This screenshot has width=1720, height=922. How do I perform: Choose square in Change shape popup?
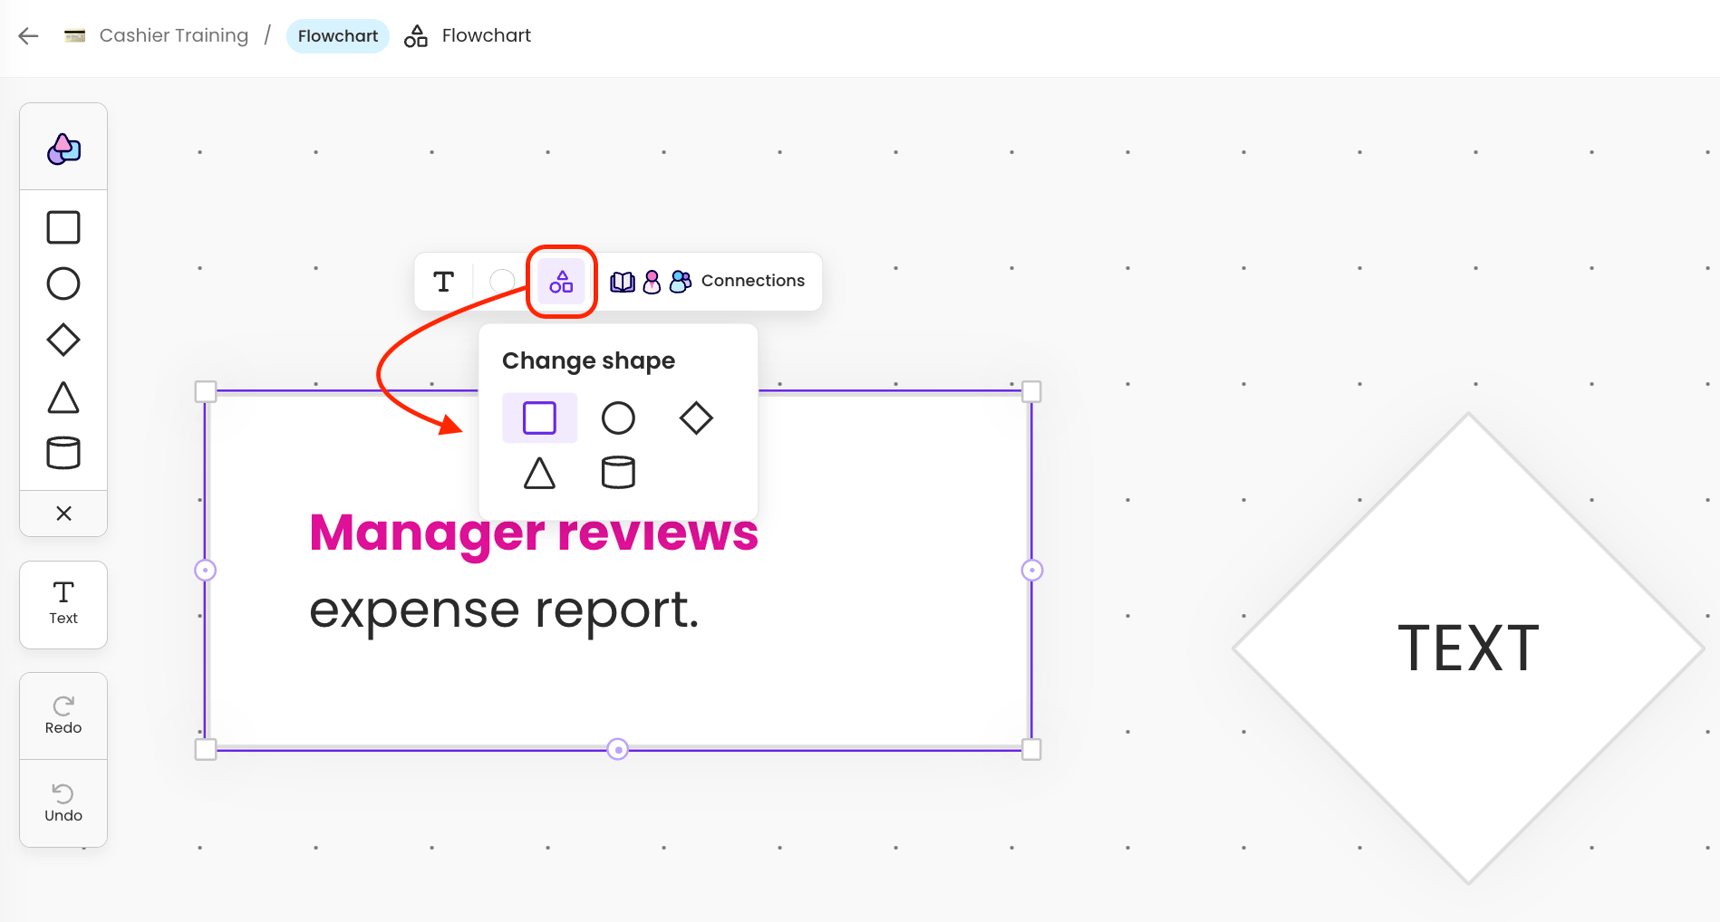pos(539,418)
